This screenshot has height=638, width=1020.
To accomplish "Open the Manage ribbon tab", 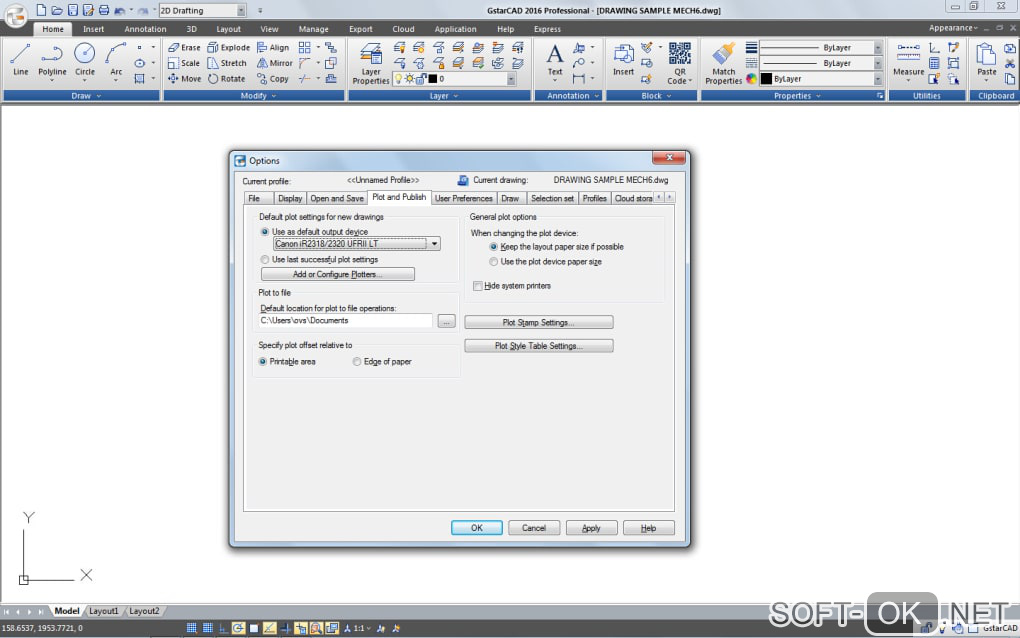I will point(314,29).
